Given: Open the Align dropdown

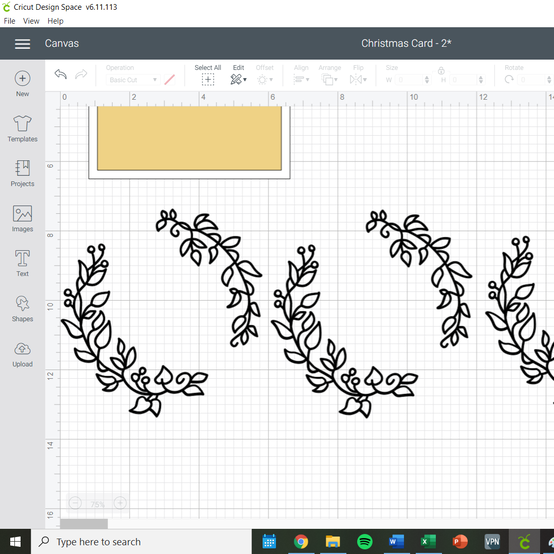Looking at the screenshot, I should [301, 79].
